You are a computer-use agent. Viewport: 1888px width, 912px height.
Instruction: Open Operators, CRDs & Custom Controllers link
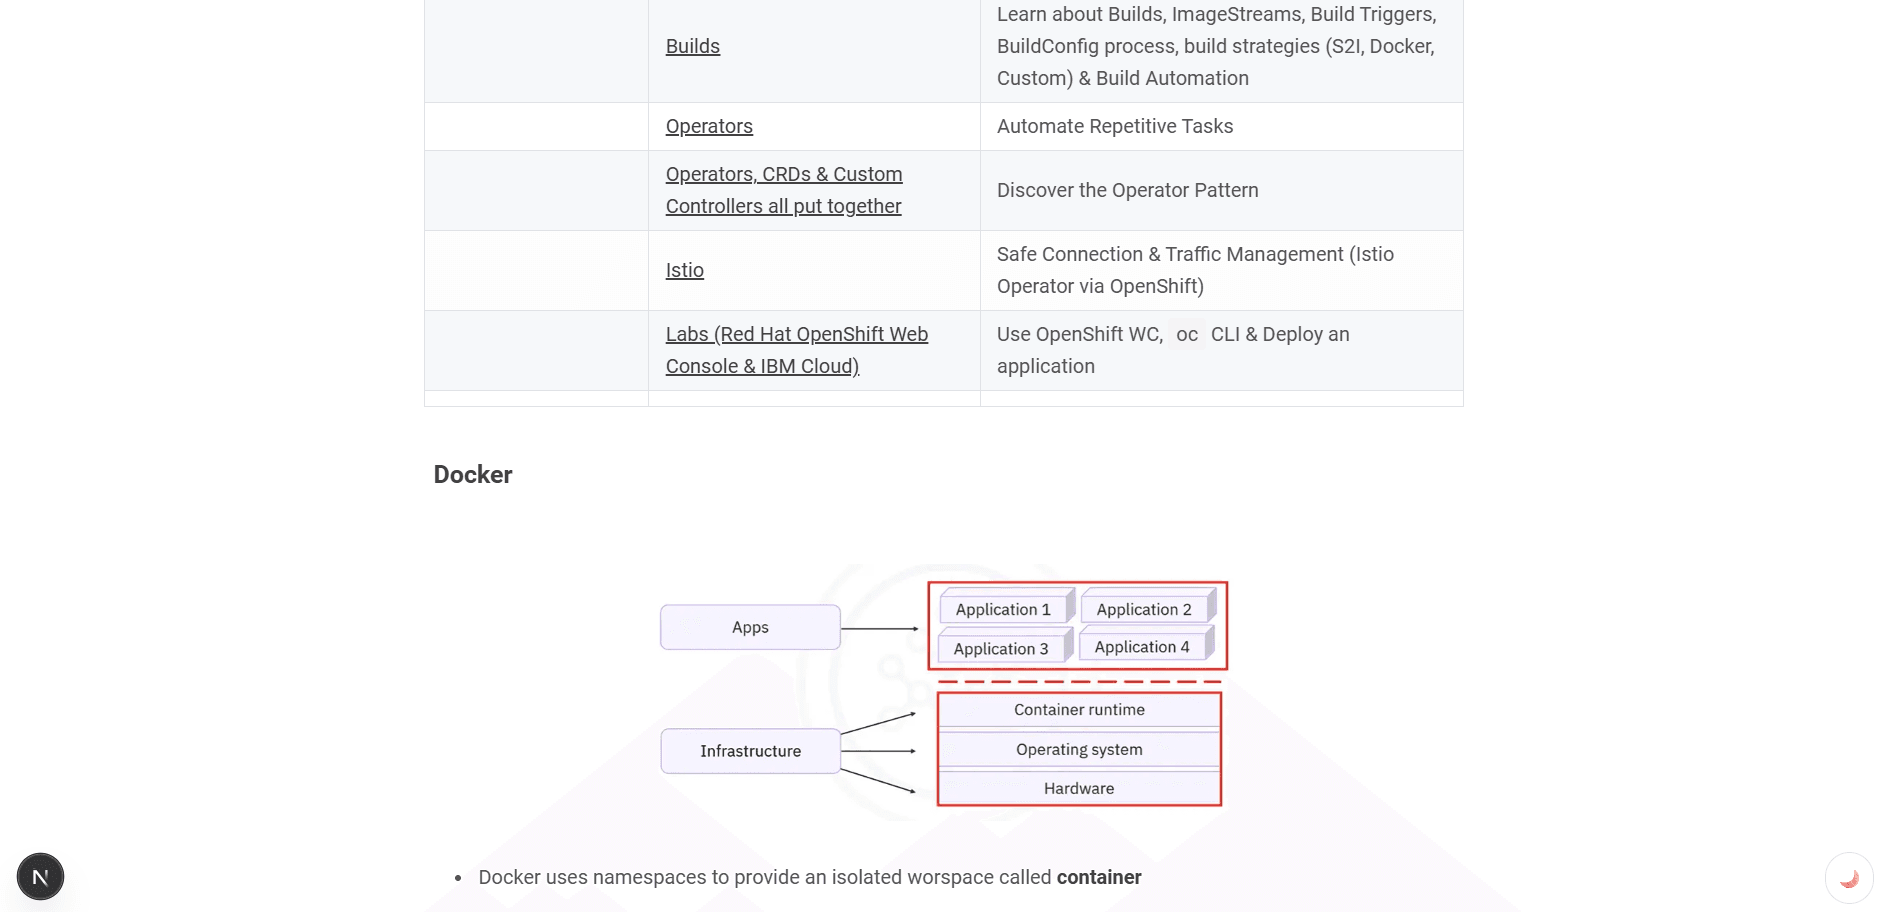(x=784, y=190)
